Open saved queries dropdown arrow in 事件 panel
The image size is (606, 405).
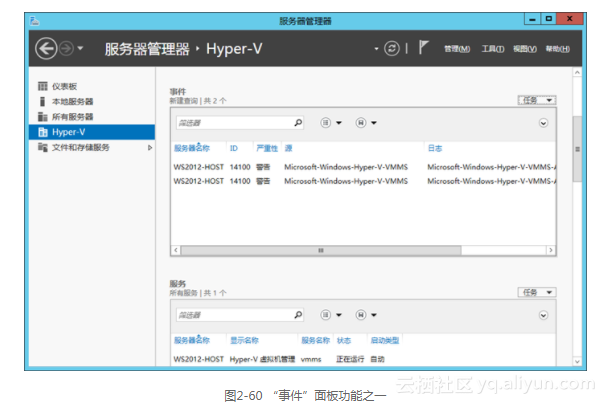point(374,123)
